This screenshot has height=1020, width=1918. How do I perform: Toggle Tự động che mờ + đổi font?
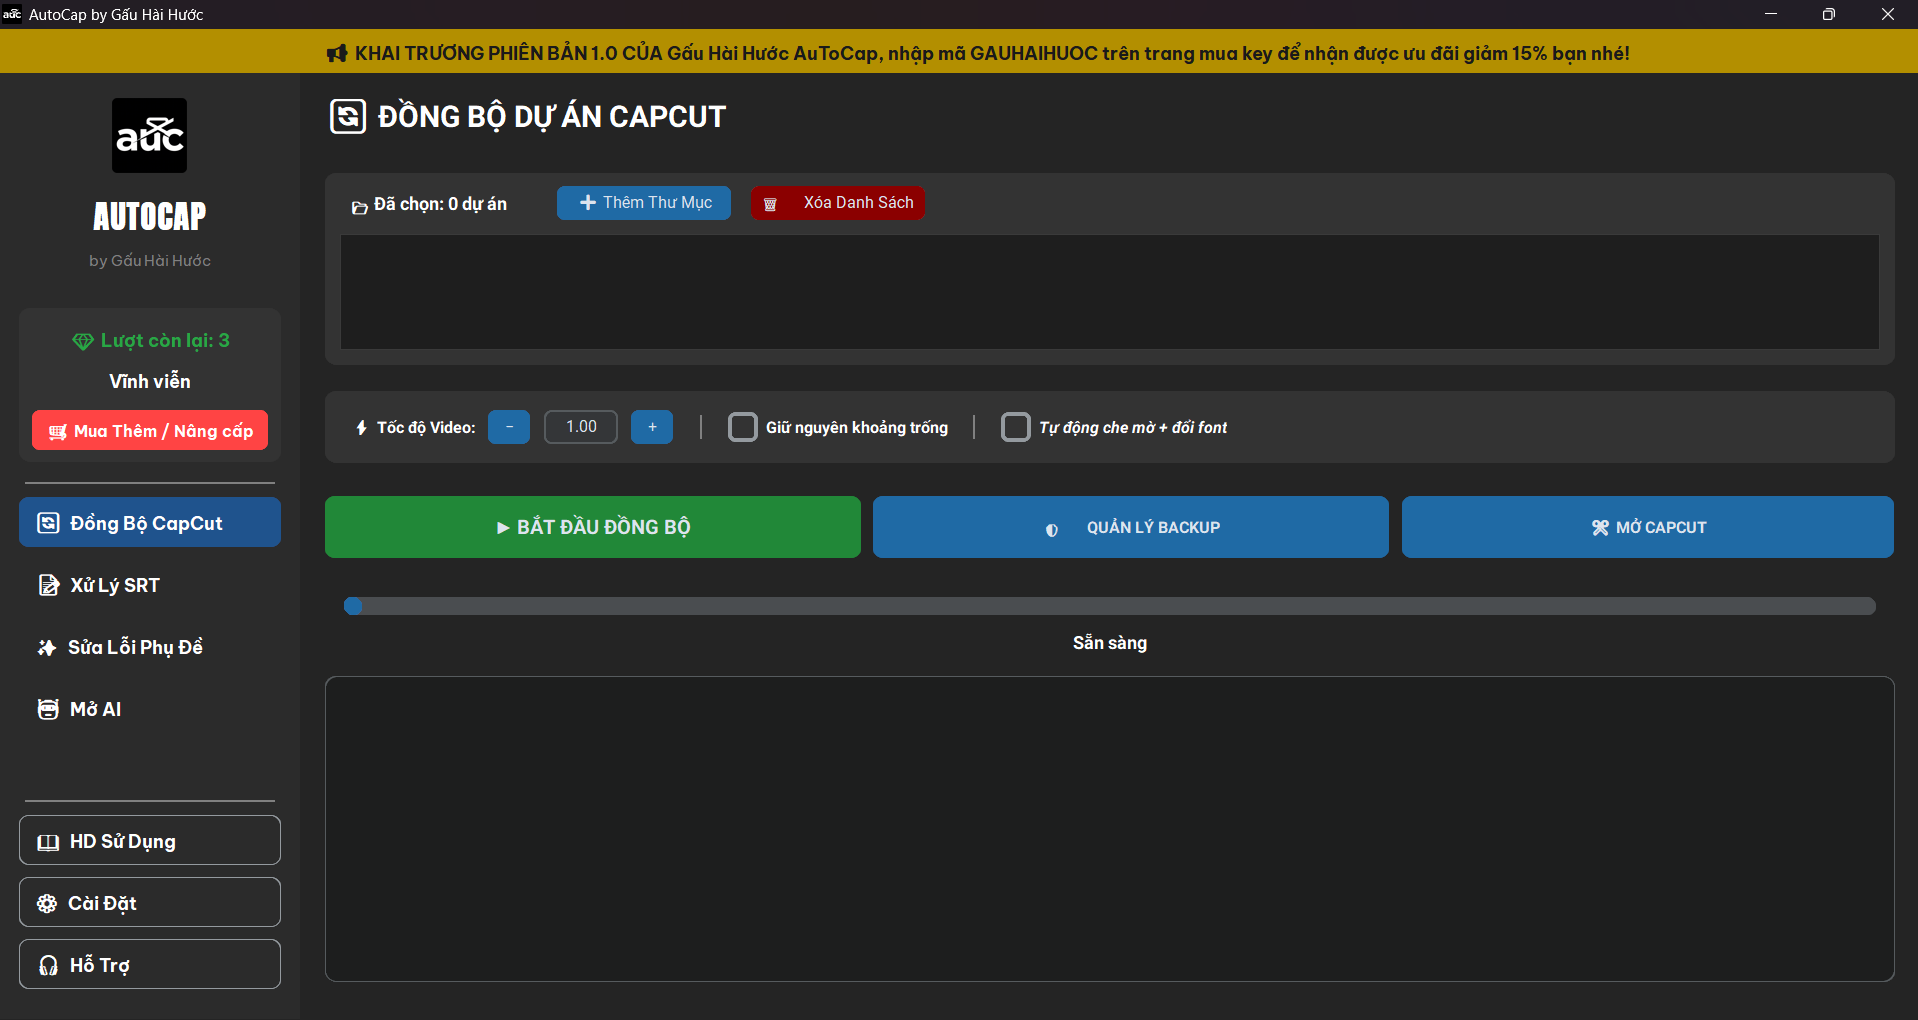[1016, 427]
